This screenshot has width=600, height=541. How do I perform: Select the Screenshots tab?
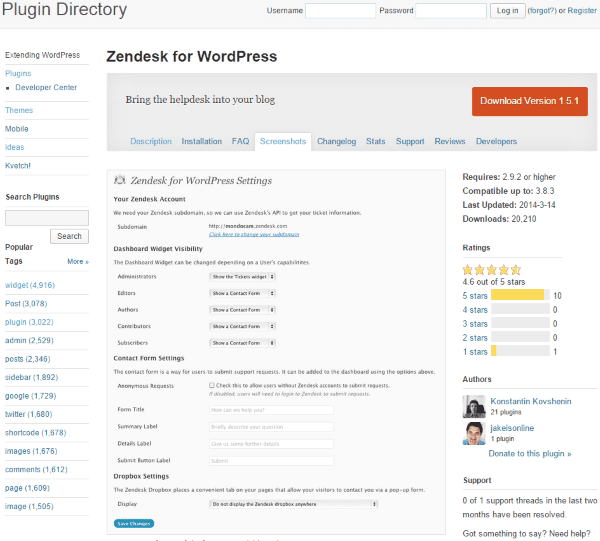coord(283,142)
